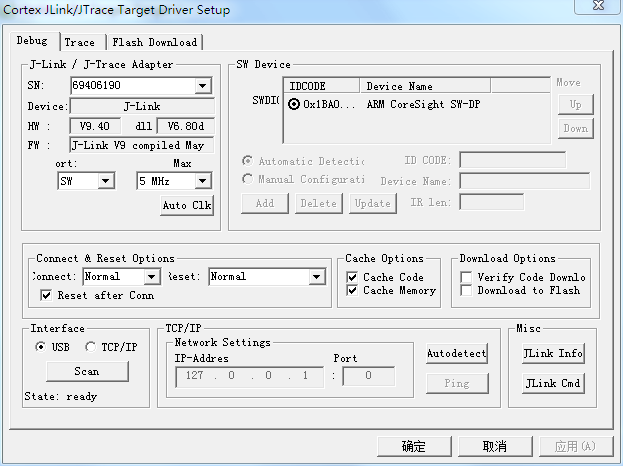Screen dimensions: 623x466
Task: Enable Download to Flash checkbox
Action: (x=466, y=290)
